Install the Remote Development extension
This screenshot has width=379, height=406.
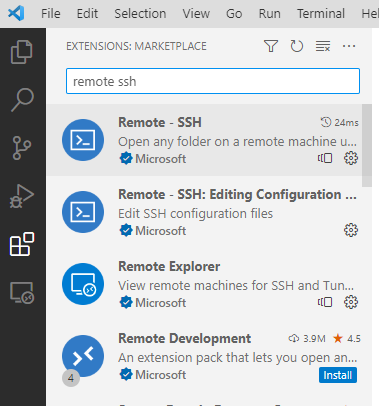pos(338,375)
